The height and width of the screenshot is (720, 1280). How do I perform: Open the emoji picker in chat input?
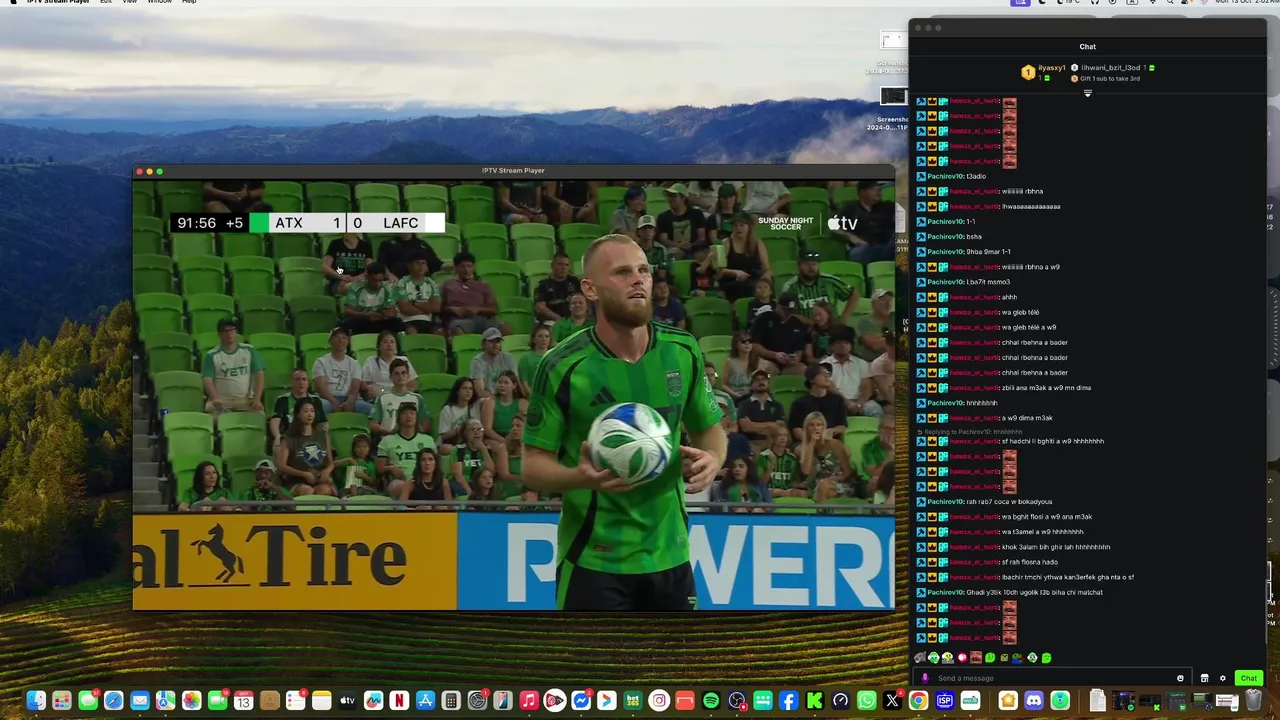point(1180,678)
